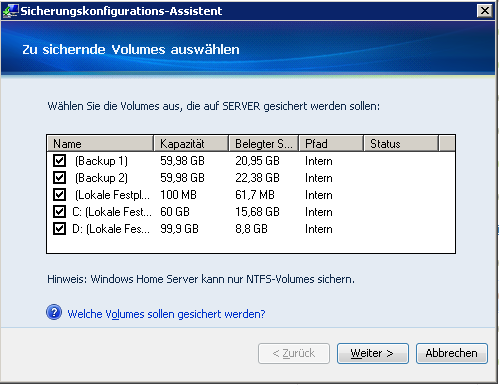Click Intern path in the D: row
This screenshot has width=499, height=385.
pyautogui.click(x=319, y=229)
